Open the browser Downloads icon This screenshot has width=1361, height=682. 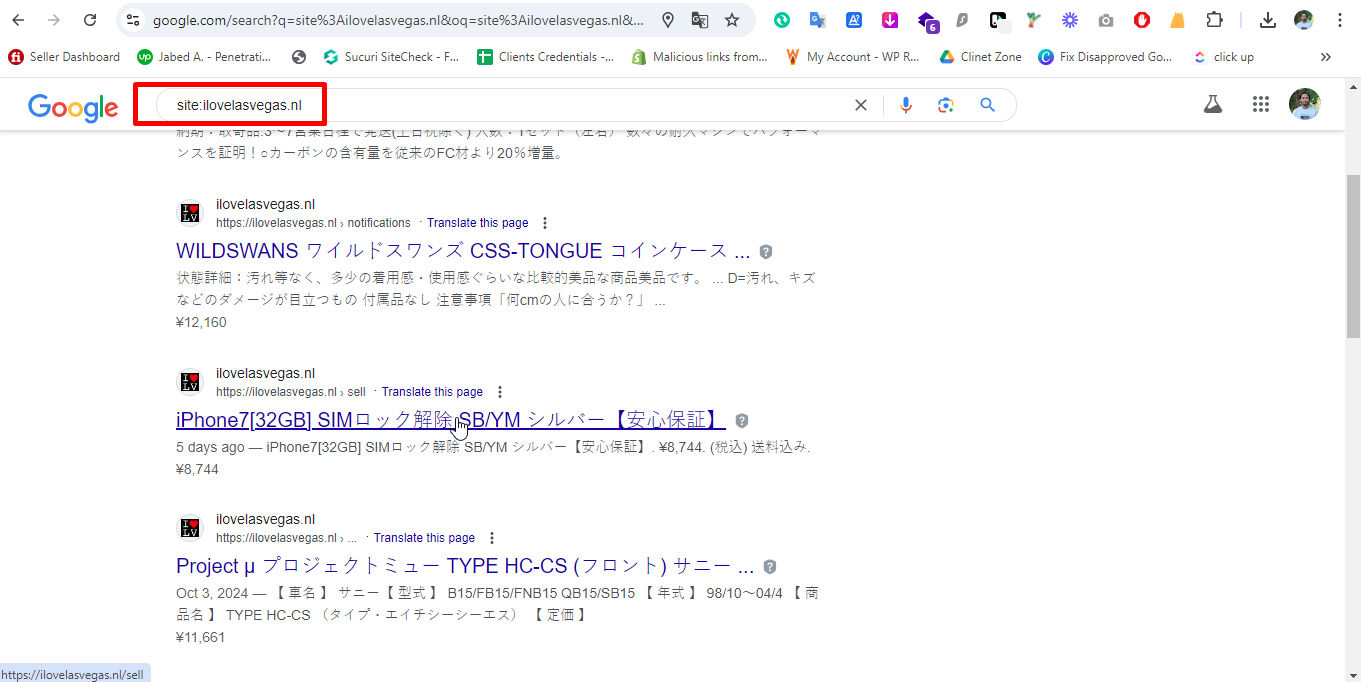click(x=1268, y=20)
